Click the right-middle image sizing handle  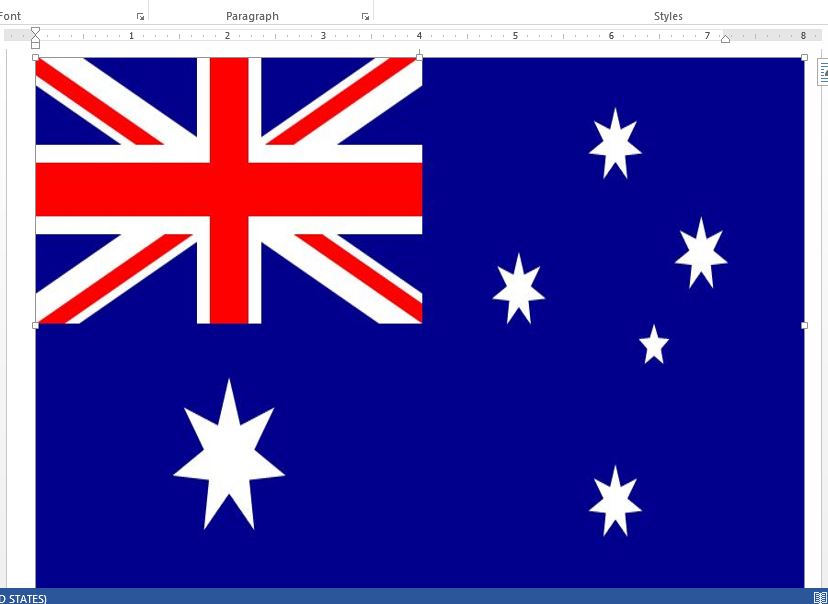pyautogui.click(x=804, y=325)
